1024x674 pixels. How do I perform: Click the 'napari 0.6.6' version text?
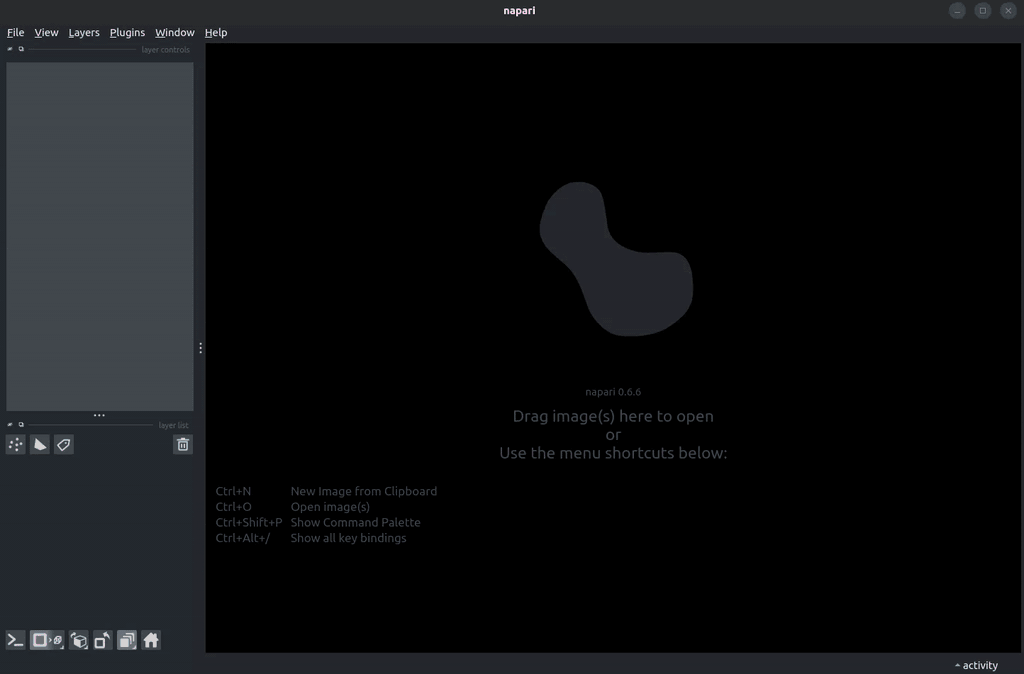(x=613, y=392)
